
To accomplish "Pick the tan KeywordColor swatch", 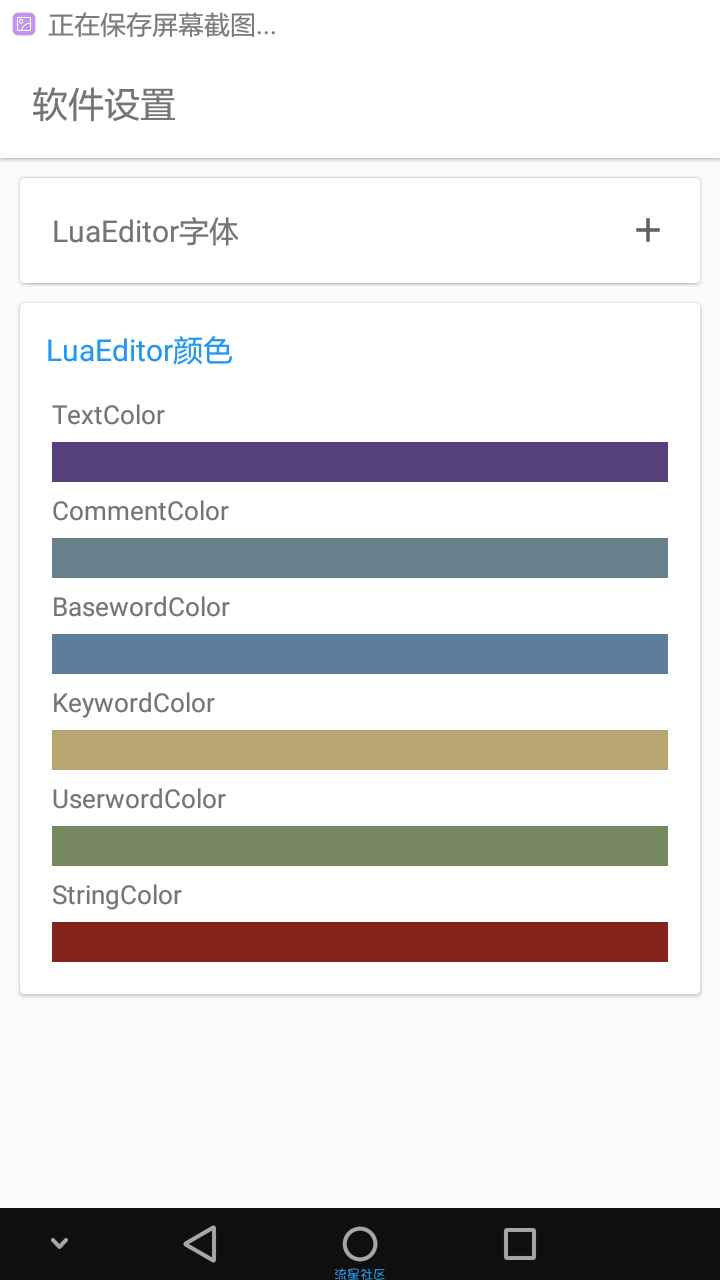I will coord(360,750).
